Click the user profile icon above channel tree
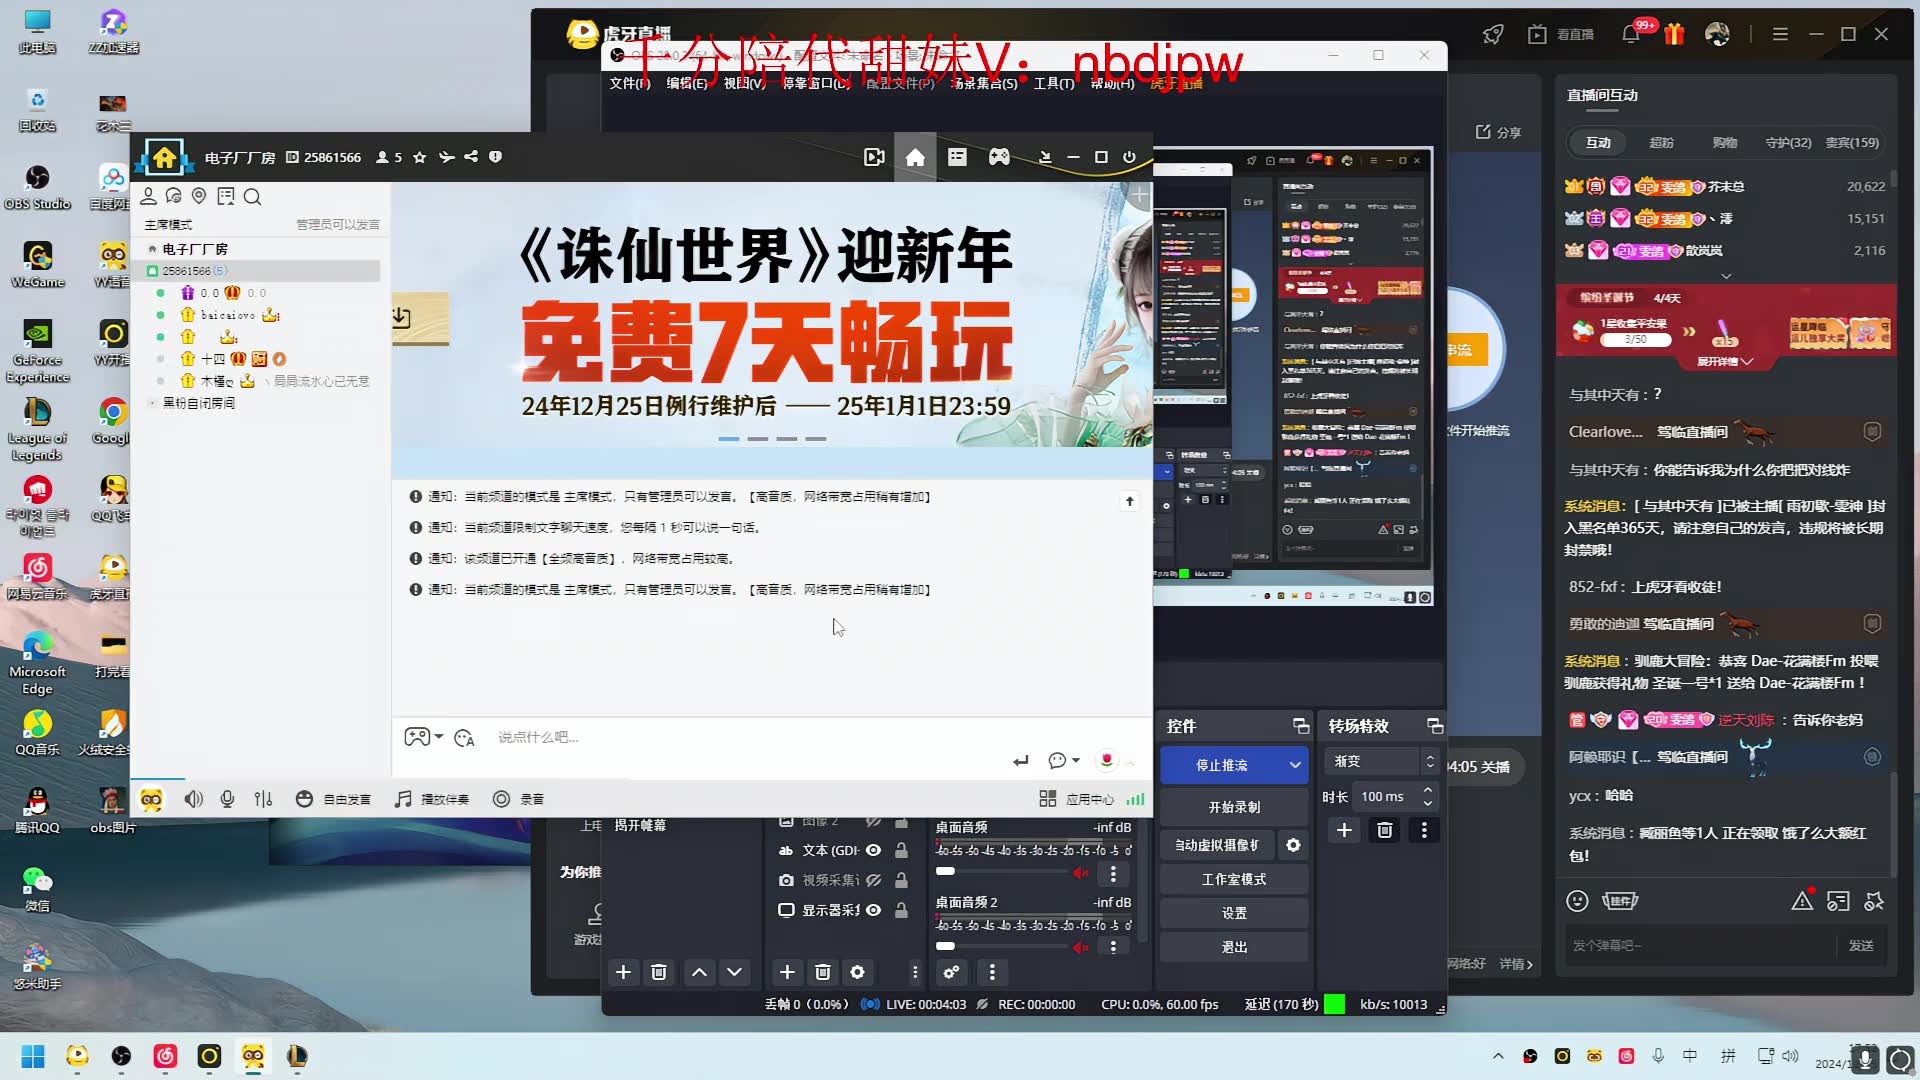The image size is (1920, 1080). click(148, 196)
